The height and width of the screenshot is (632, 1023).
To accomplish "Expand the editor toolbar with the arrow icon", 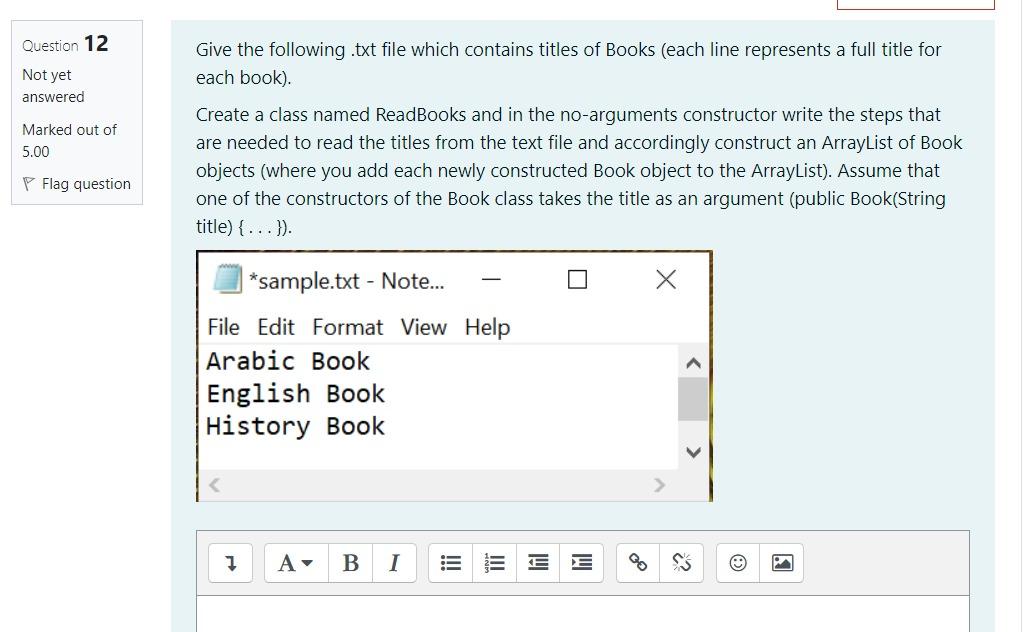I will [x=230, y=562].
